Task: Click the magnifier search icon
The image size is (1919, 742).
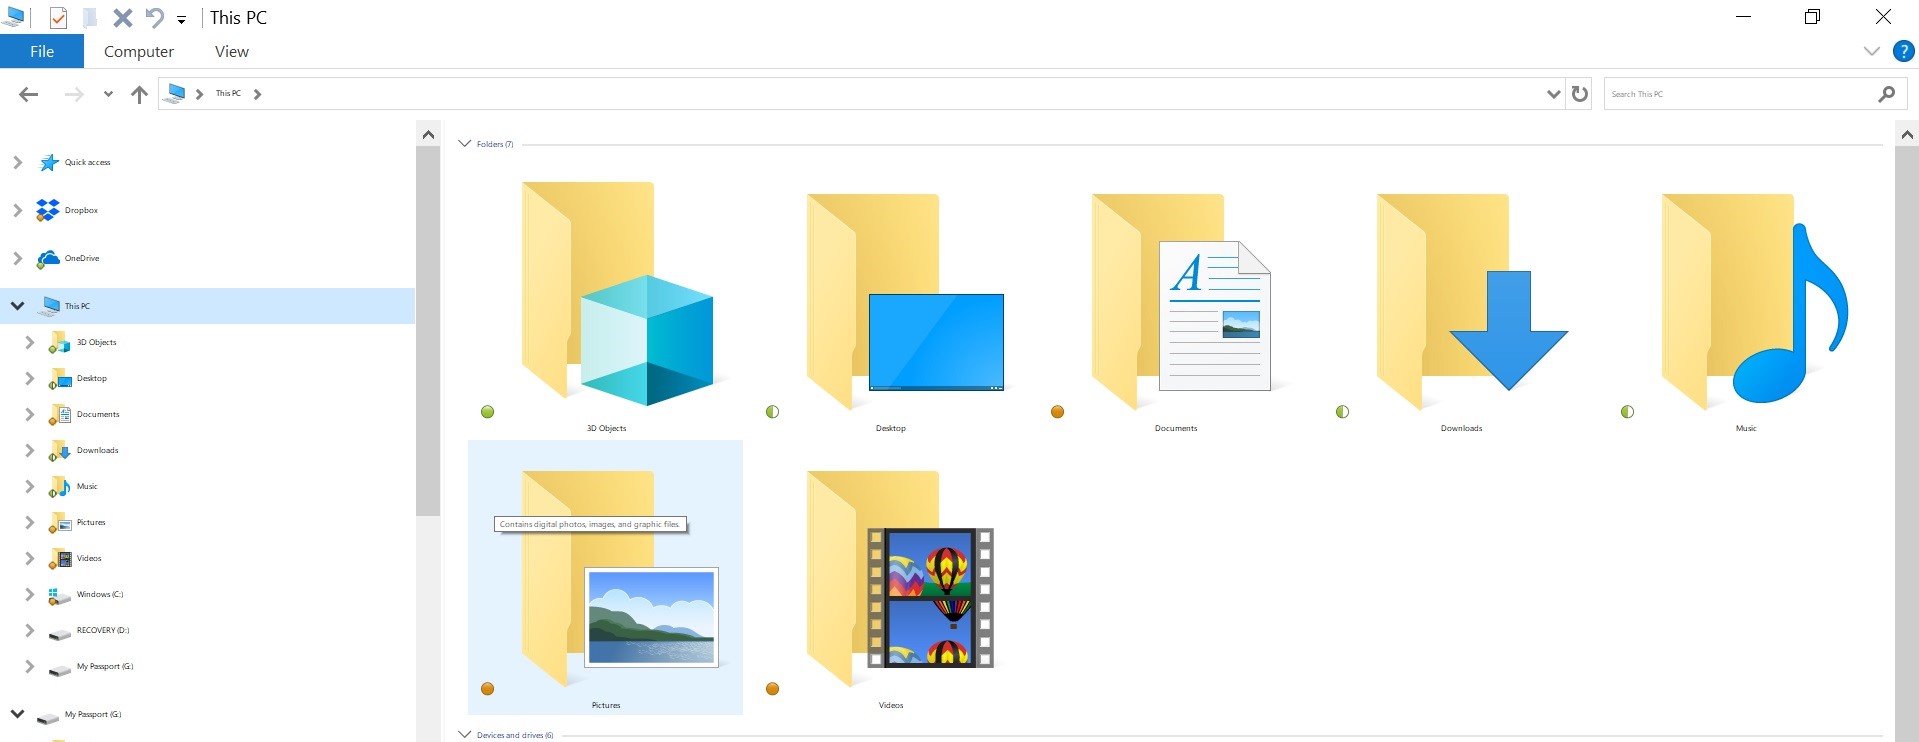Action: 1886,94
